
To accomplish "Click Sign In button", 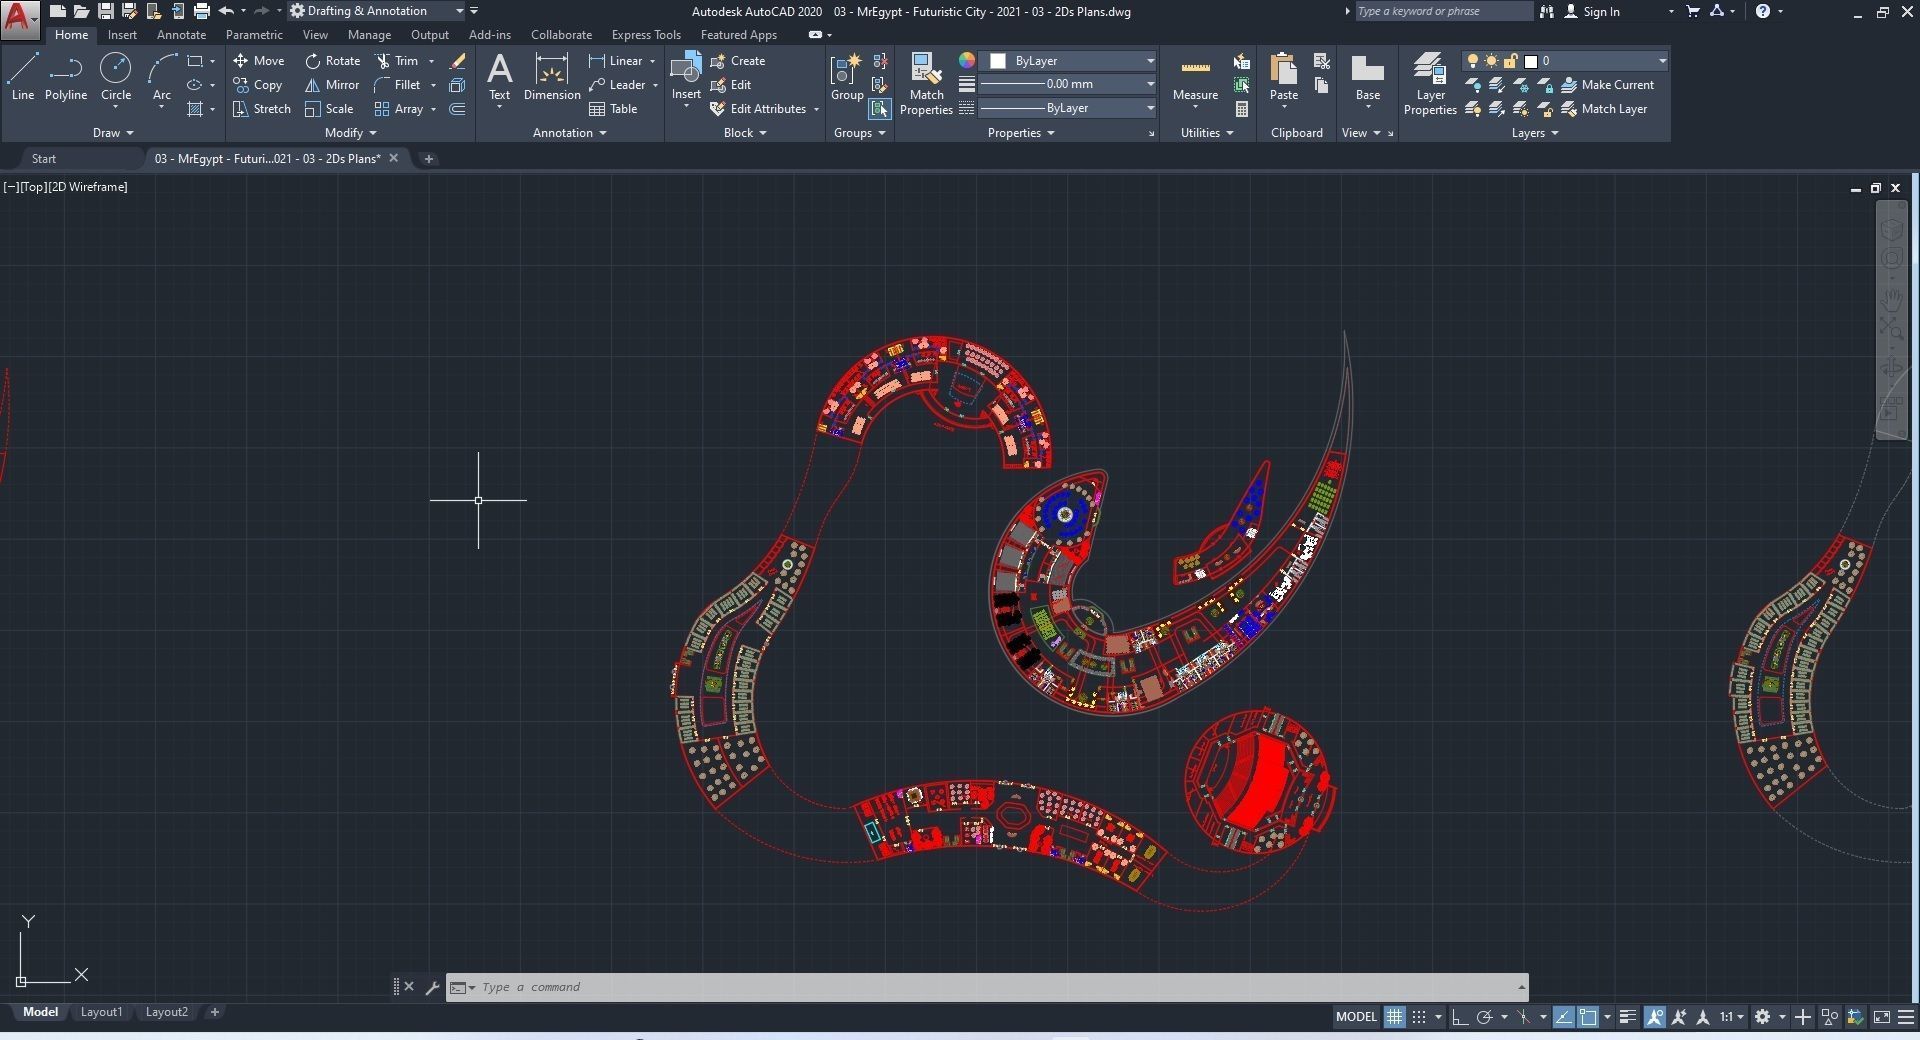I will pos(1591,11).
